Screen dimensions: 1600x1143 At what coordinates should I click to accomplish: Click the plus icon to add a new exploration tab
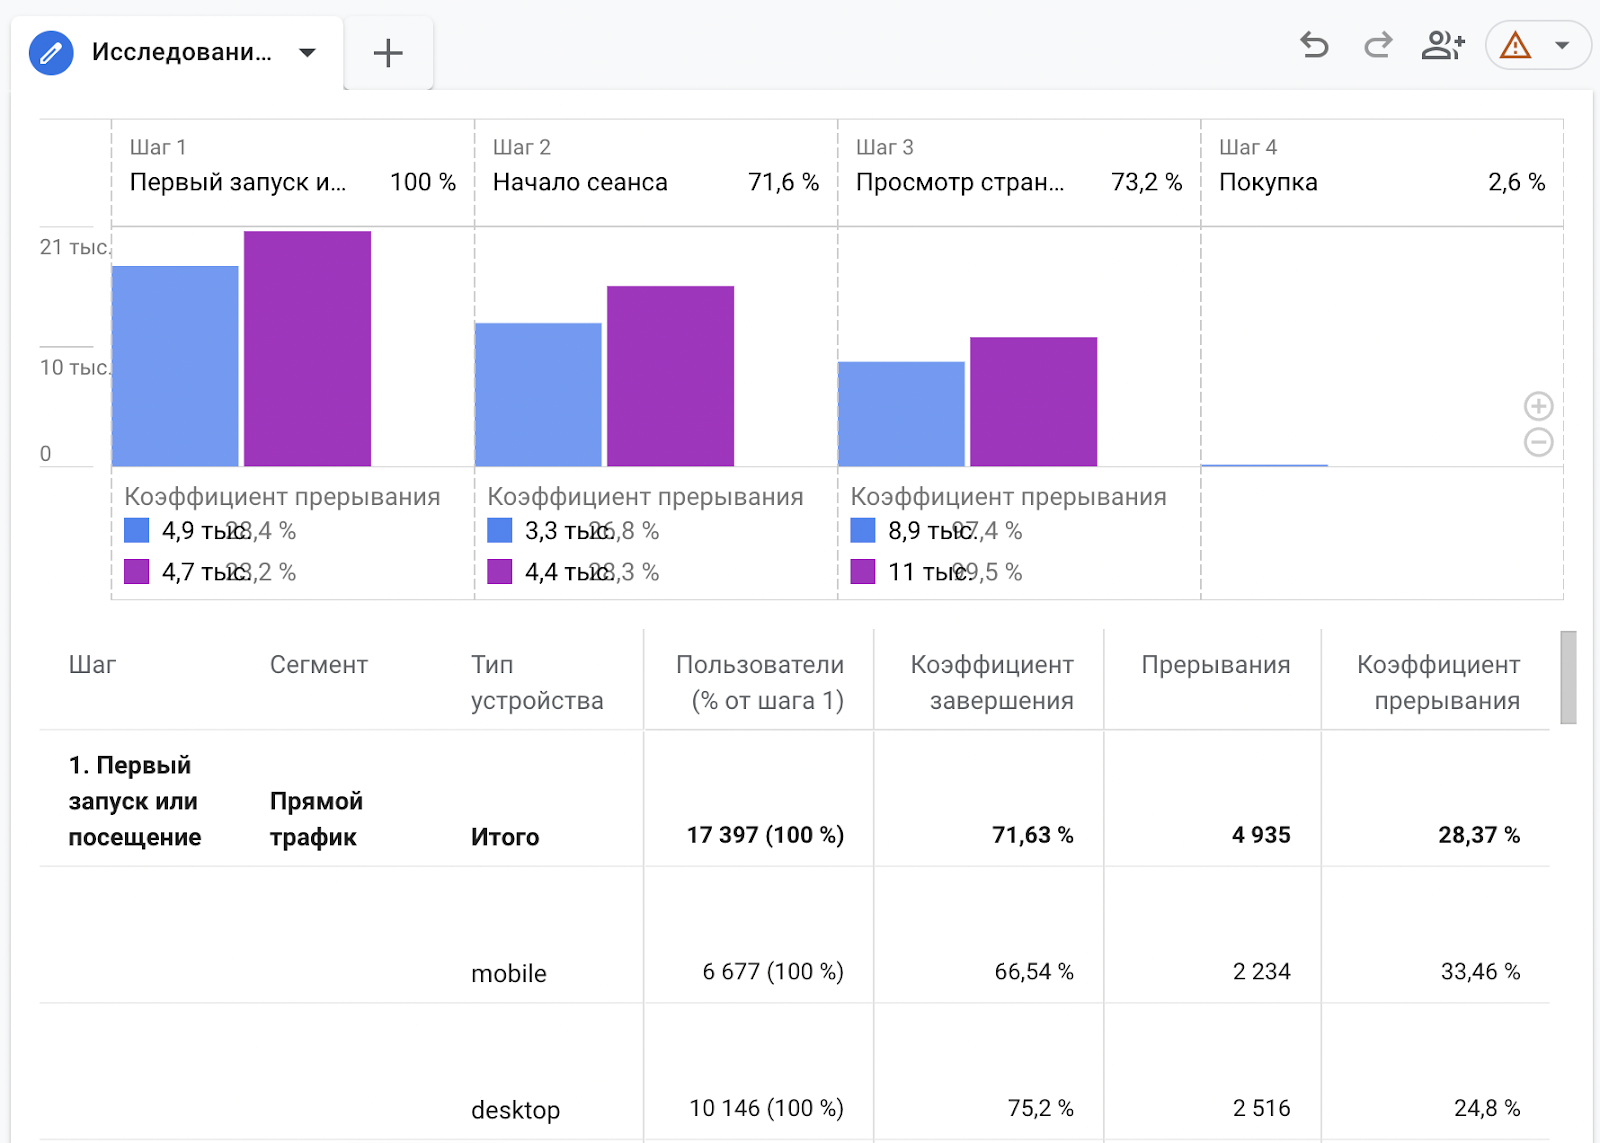click(x=388, y=52)
